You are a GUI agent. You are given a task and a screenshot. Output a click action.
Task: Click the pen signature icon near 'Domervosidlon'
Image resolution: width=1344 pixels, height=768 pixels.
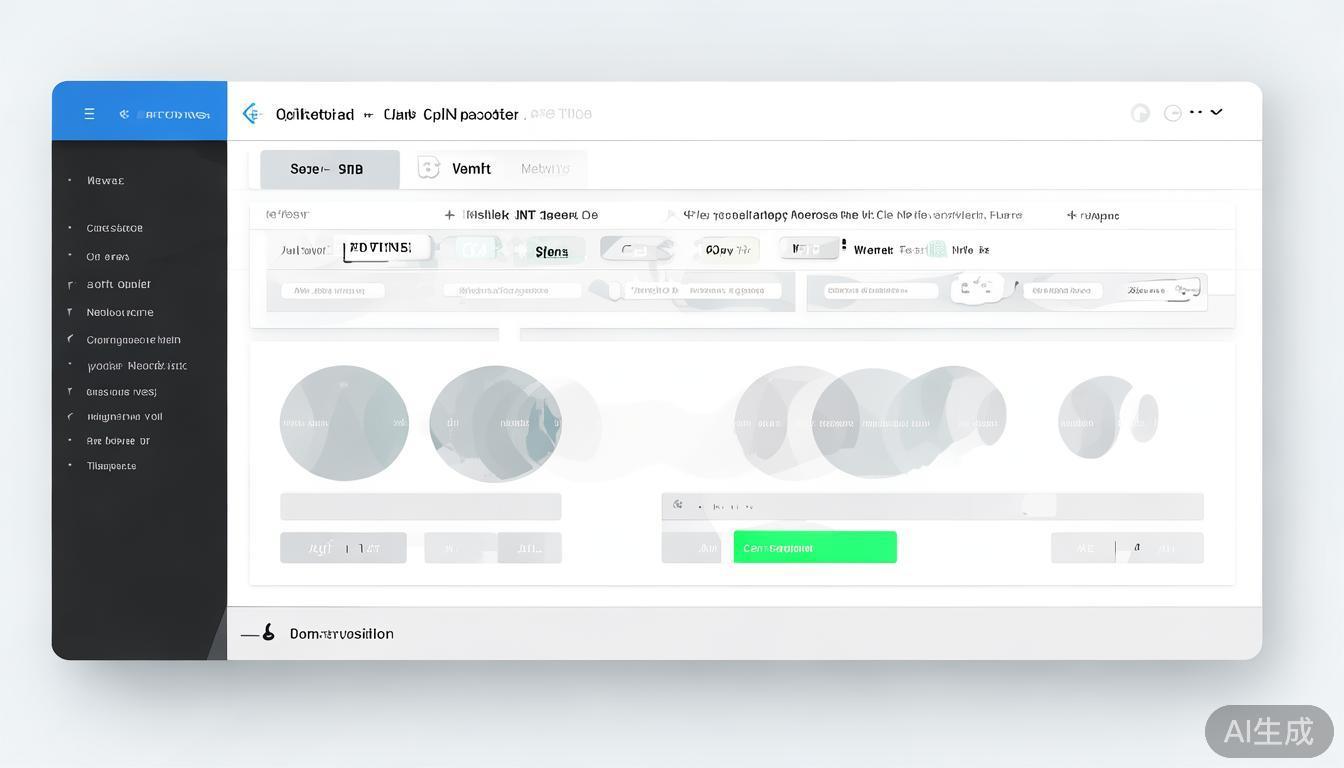[x=268, y=631]
